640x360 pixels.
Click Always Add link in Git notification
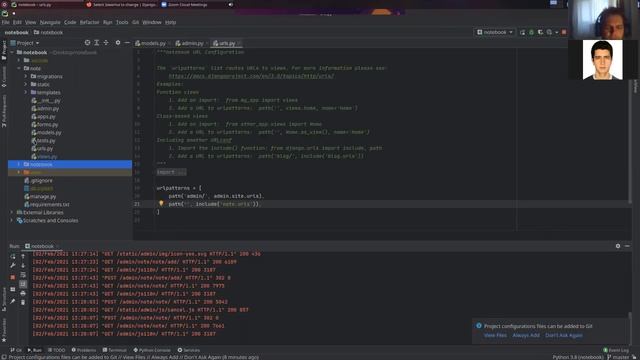526,335
